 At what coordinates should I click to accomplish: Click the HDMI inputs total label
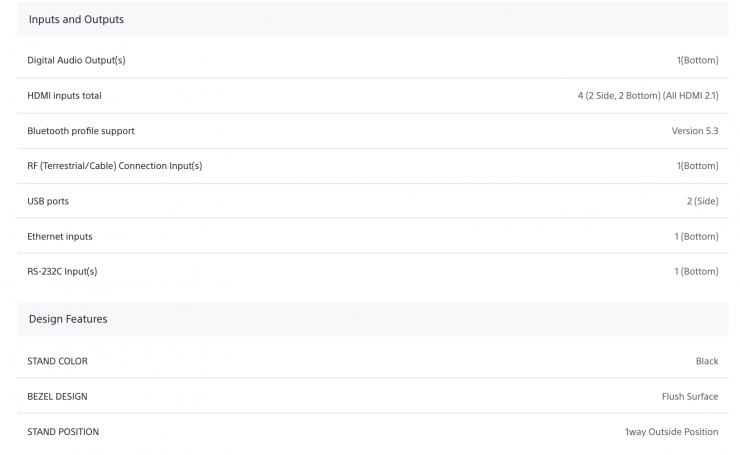click(64, 96)
